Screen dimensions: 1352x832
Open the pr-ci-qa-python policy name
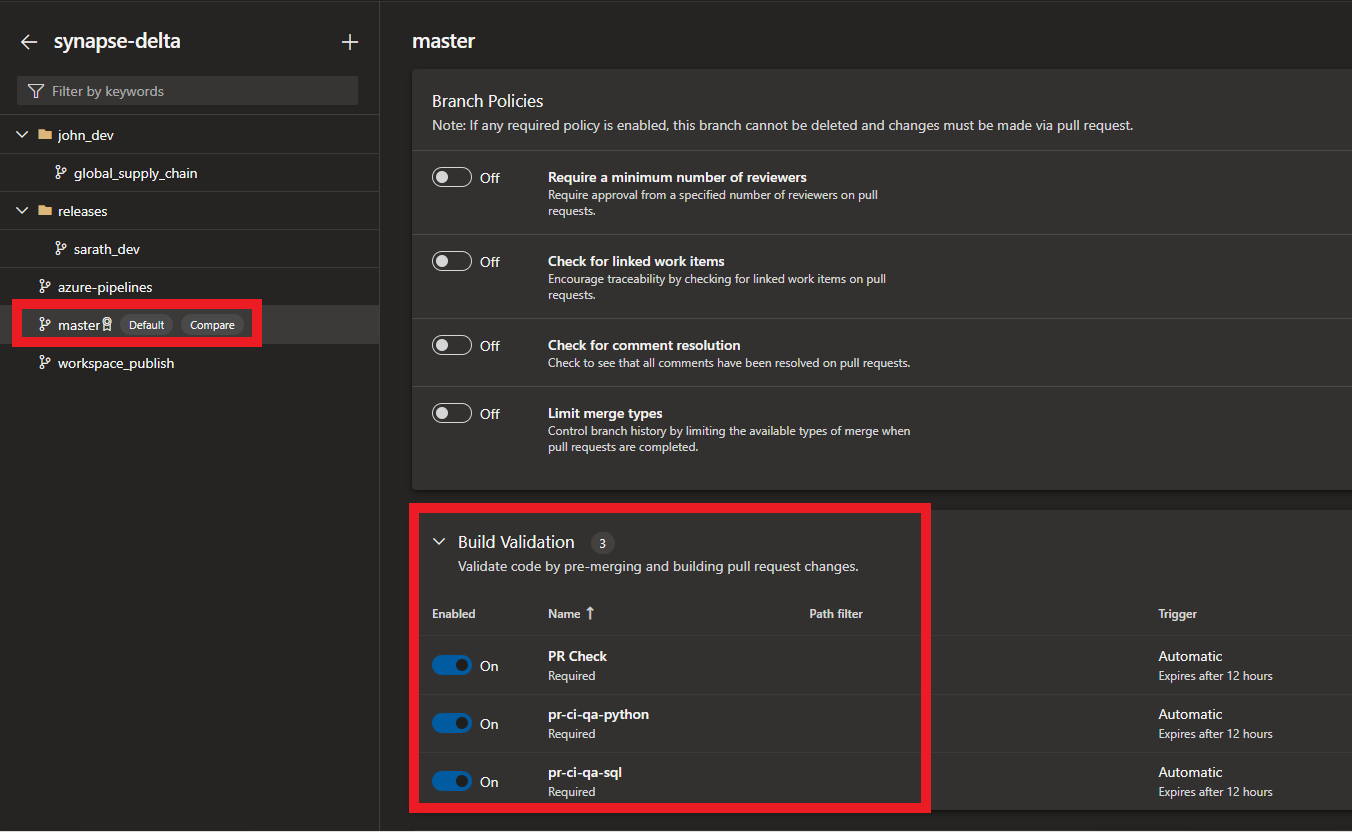[x=598, y=714]
